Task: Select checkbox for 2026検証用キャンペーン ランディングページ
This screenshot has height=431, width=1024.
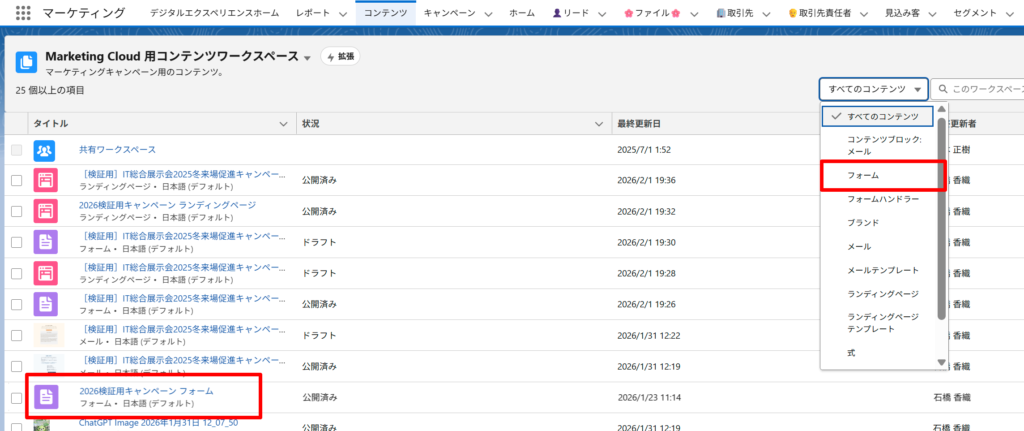Action: (x=16, y=211)
